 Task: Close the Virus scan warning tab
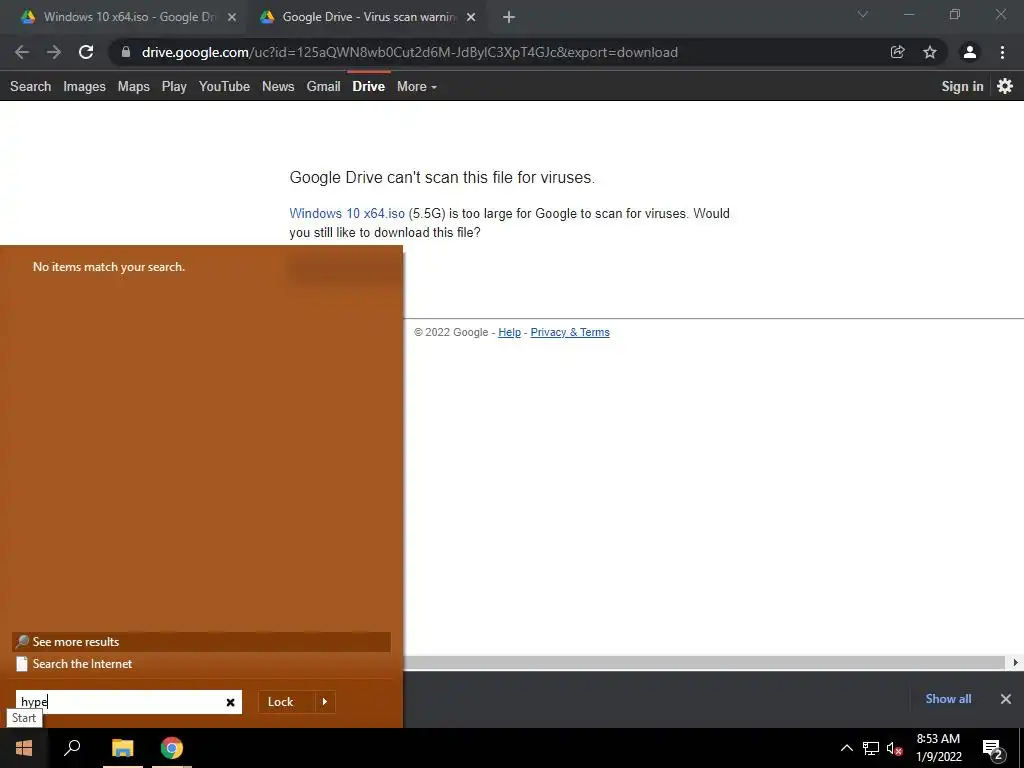pos(471,17)
